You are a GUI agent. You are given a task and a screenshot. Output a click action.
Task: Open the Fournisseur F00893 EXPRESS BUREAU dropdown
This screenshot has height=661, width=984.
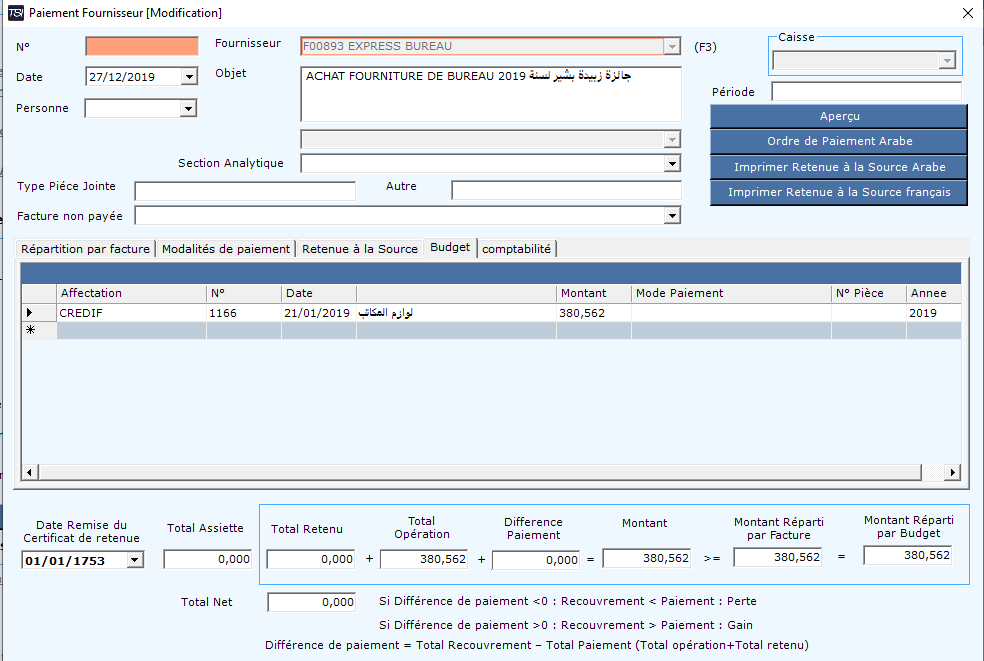point(671,46)
